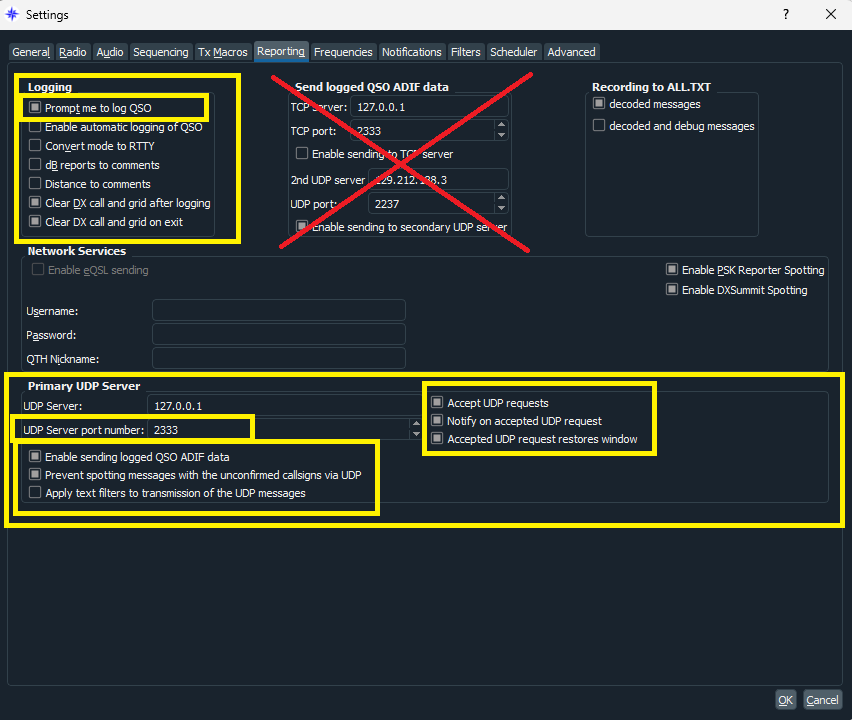This screenshot has width=852, height=720.
Task: Increment UDP Server port number spinner
Action: pos(416,425)
